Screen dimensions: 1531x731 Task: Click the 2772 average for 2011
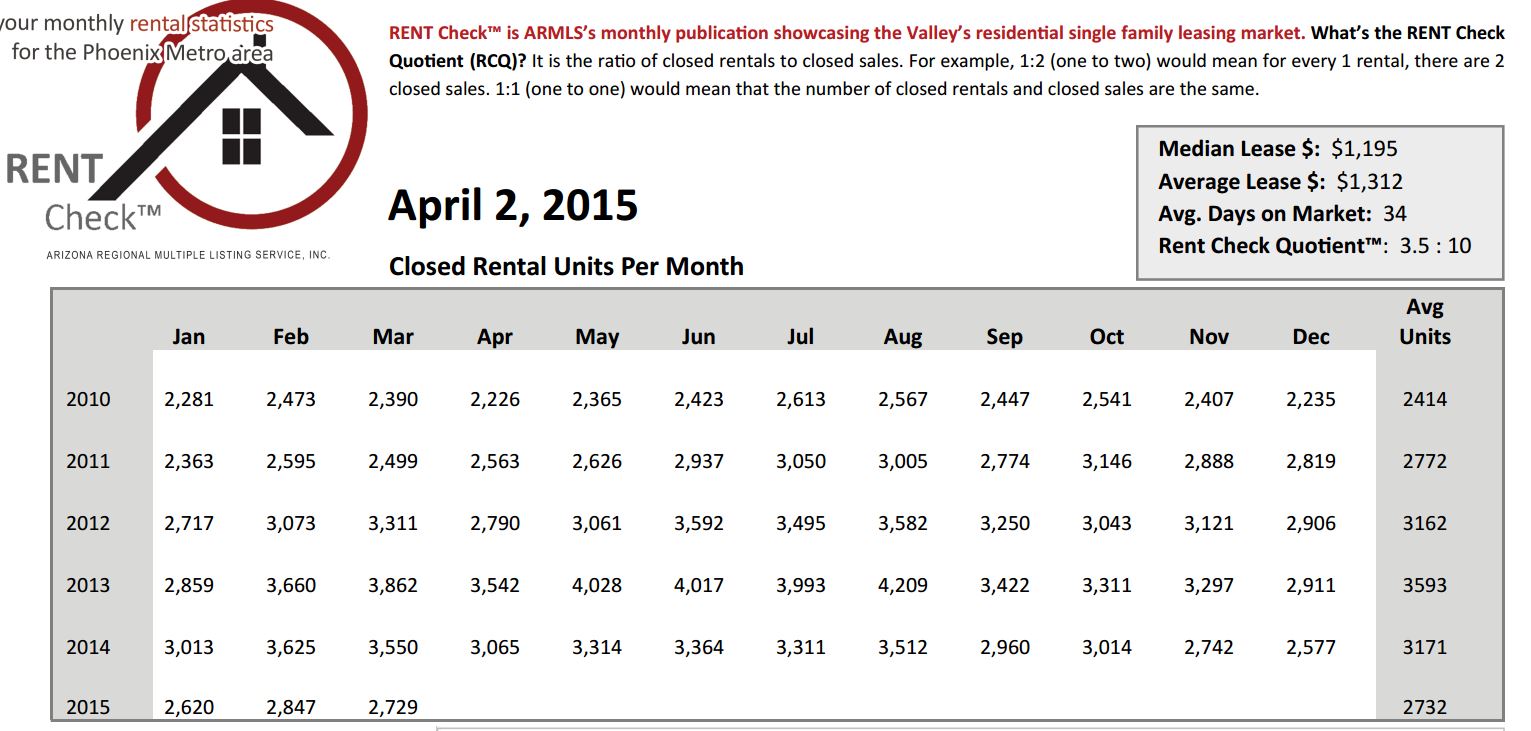(x=1425, y=462)
